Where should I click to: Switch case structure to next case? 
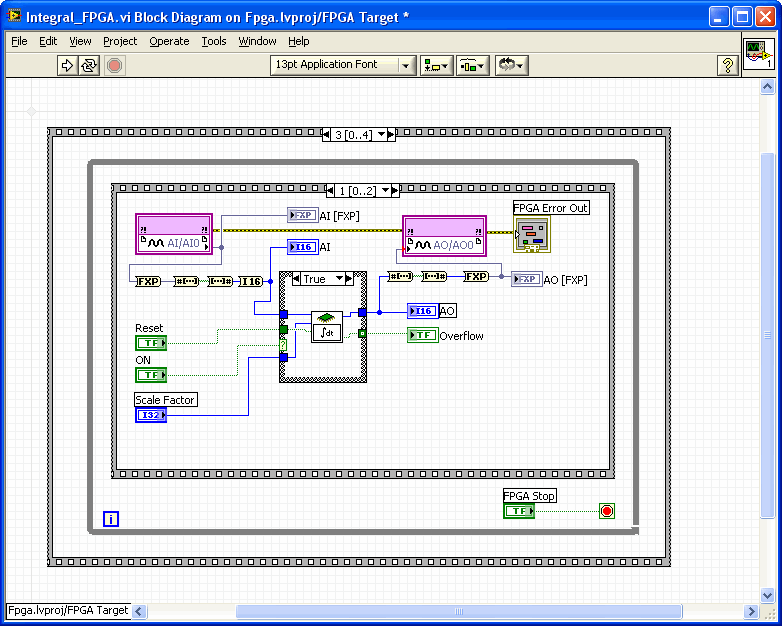pyautogui.click(x=349, y=279)
